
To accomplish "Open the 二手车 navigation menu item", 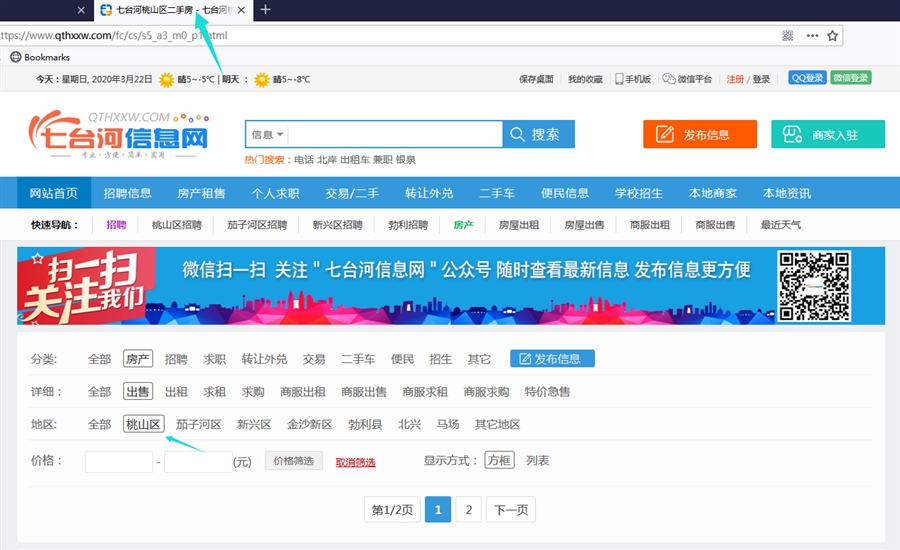I will [497, 193].
